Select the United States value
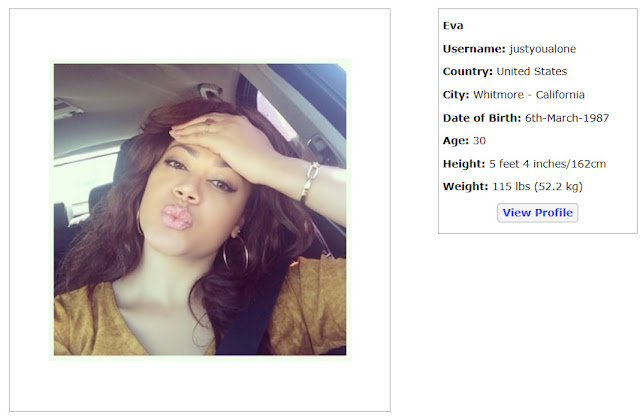 532,71
